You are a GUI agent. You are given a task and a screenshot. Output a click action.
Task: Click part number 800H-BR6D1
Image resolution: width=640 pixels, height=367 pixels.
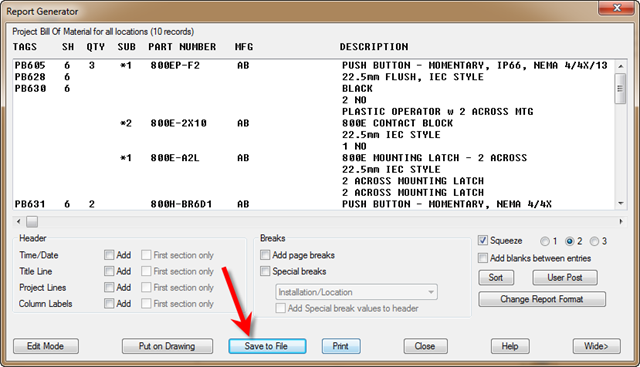point(181,204)
